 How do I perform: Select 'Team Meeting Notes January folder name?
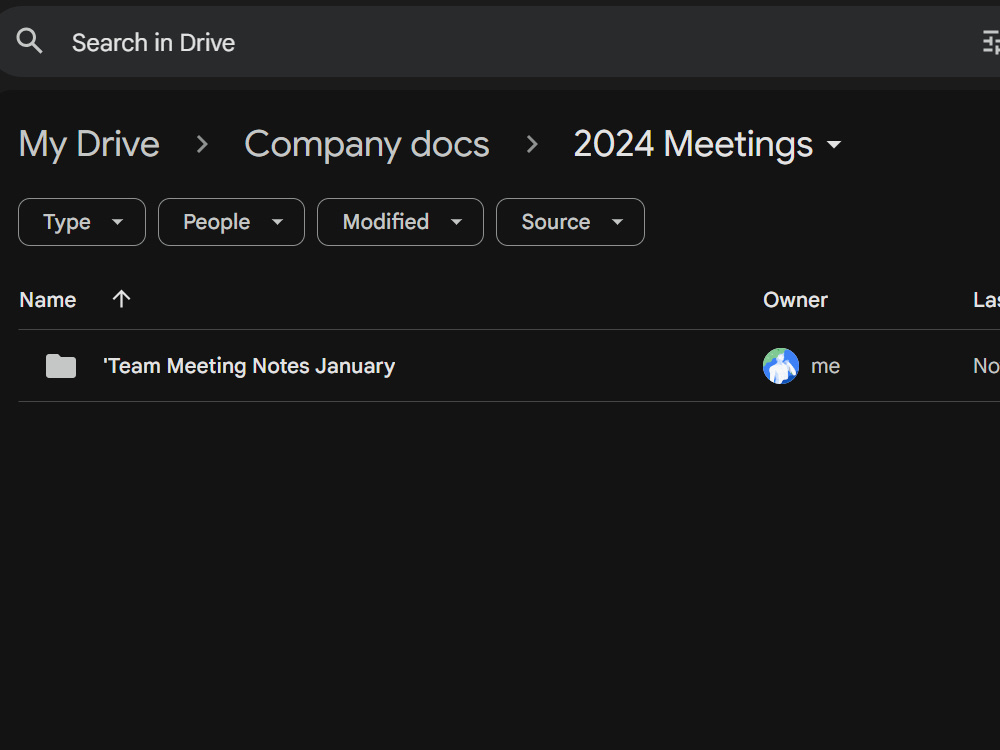(249, 366)
